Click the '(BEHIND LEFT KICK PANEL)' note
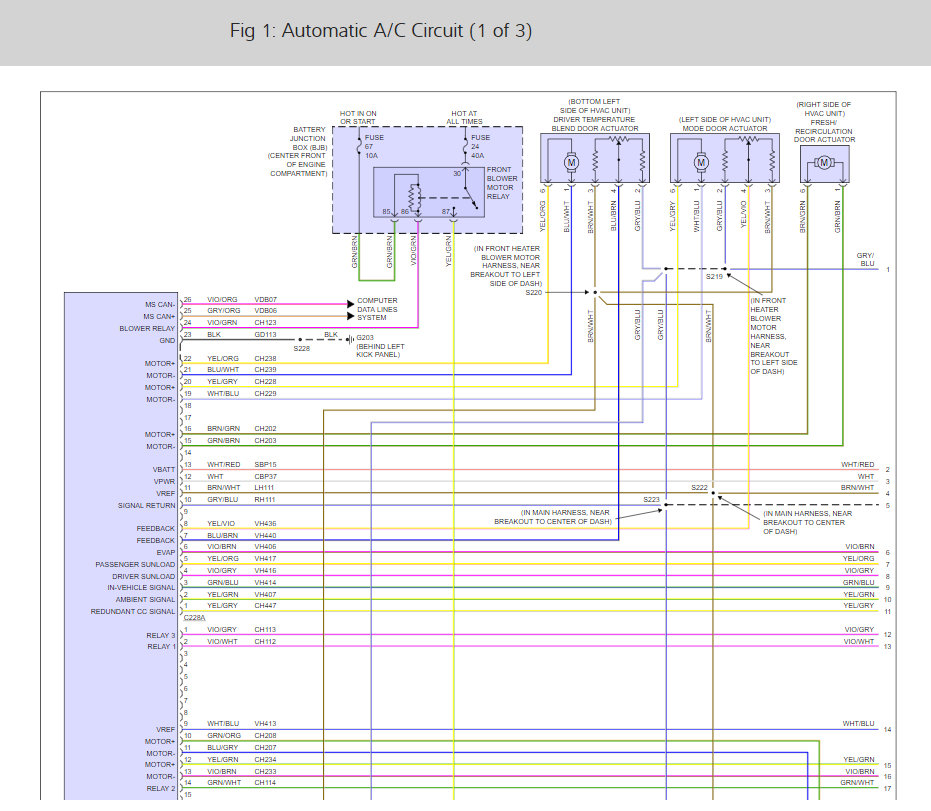 (380, 350)
